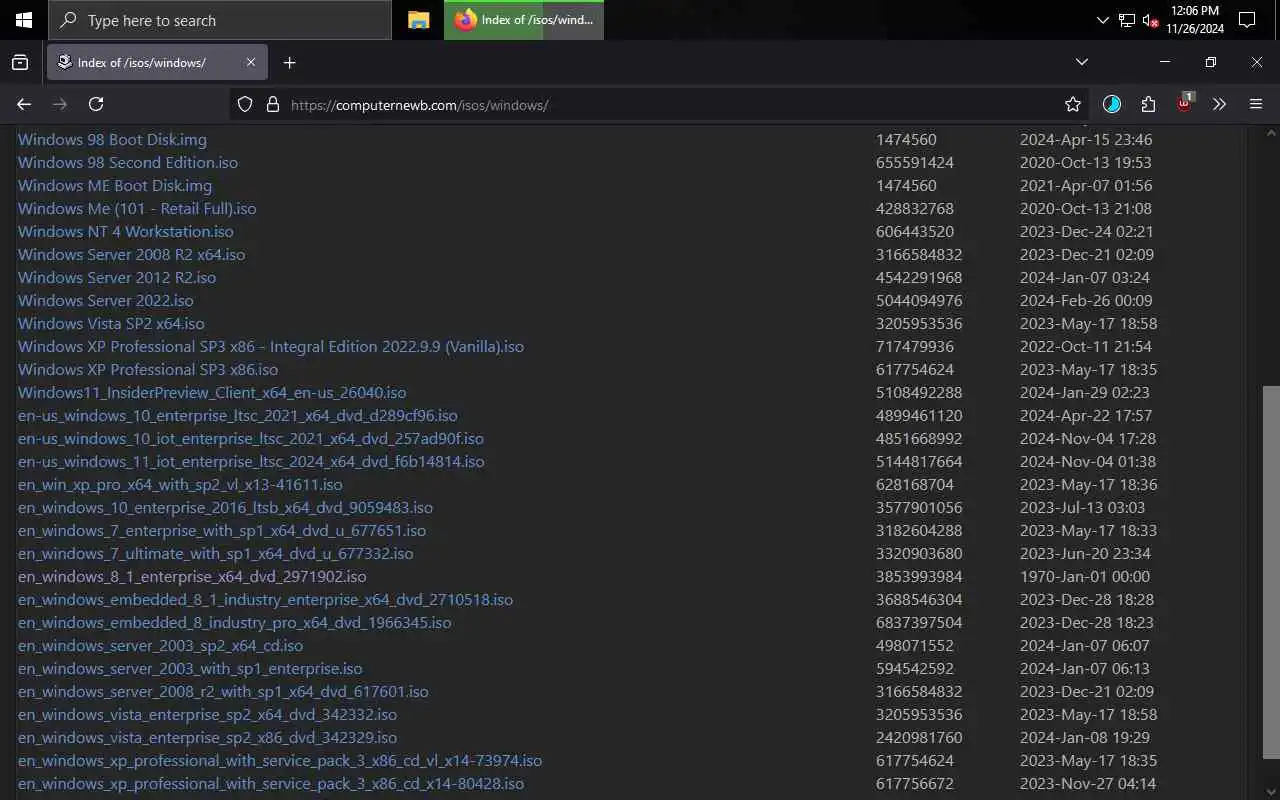Click XP professional SP3 vl_x14-73974.iso link

click(x=280, y=760)
